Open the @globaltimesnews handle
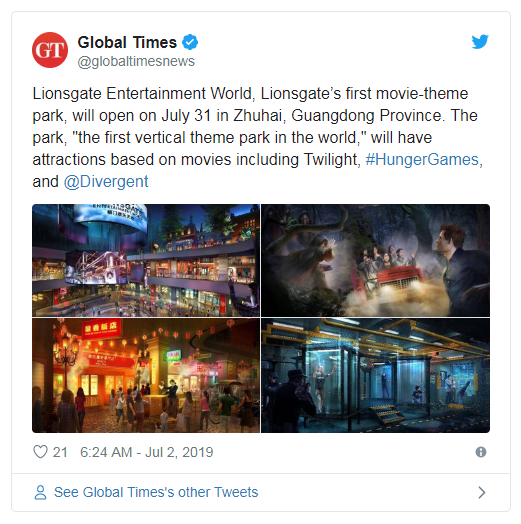521x524 pixels. [136, 61]
